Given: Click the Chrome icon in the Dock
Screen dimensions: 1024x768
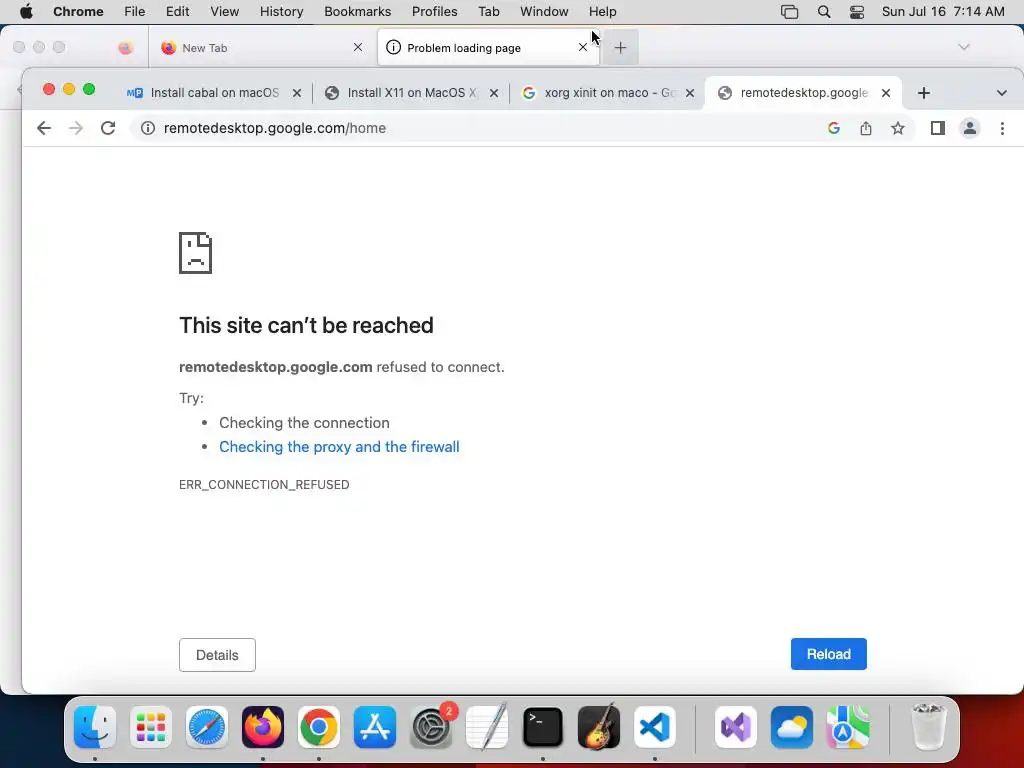Looking at the screenshot, I should (319, 727).
